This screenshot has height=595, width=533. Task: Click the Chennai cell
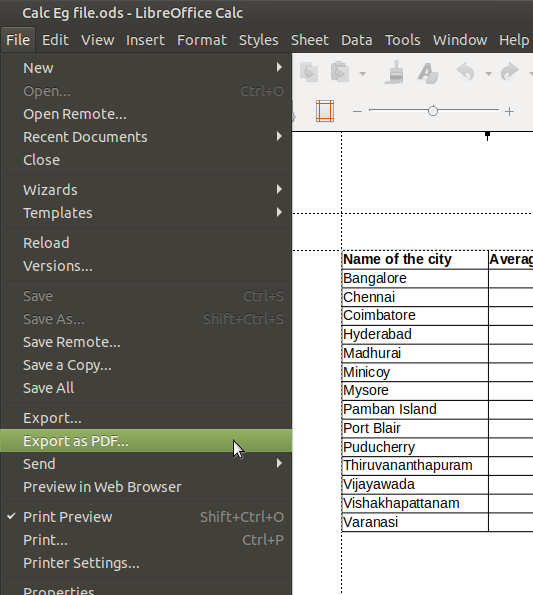click(415, 297)
